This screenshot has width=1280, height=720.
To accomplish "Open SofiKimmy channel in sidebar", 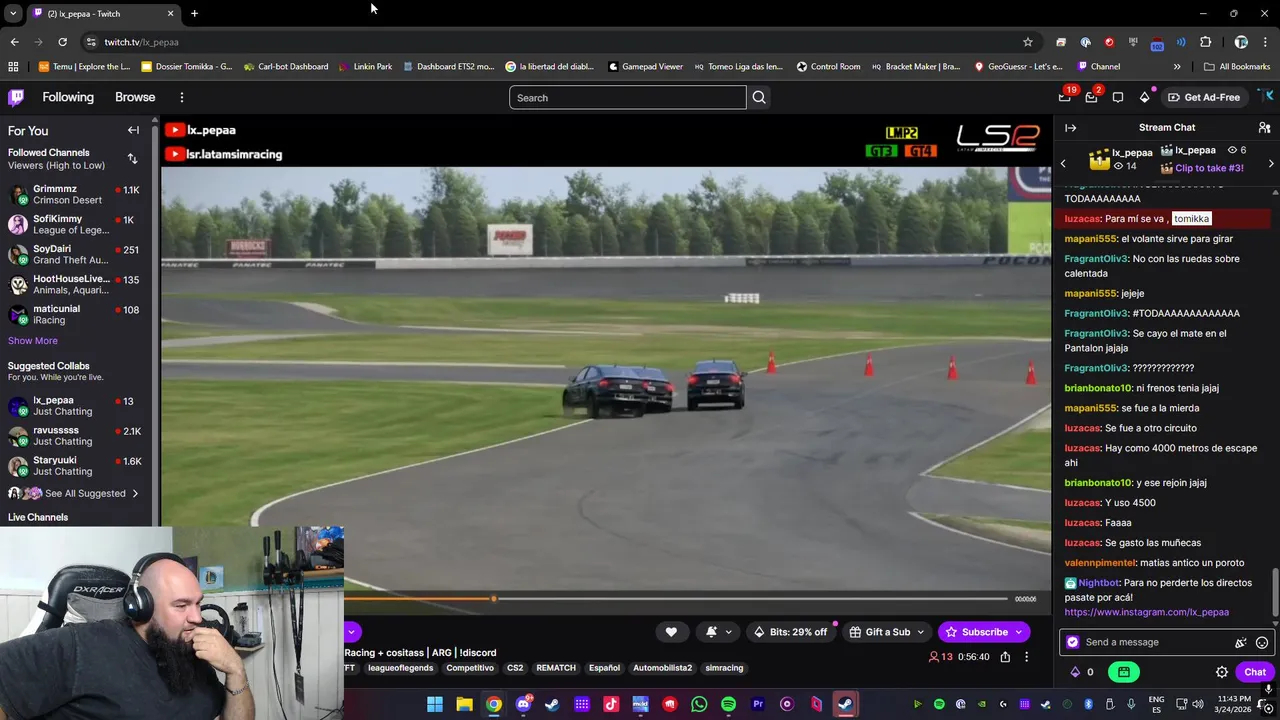I will (75, 224).
